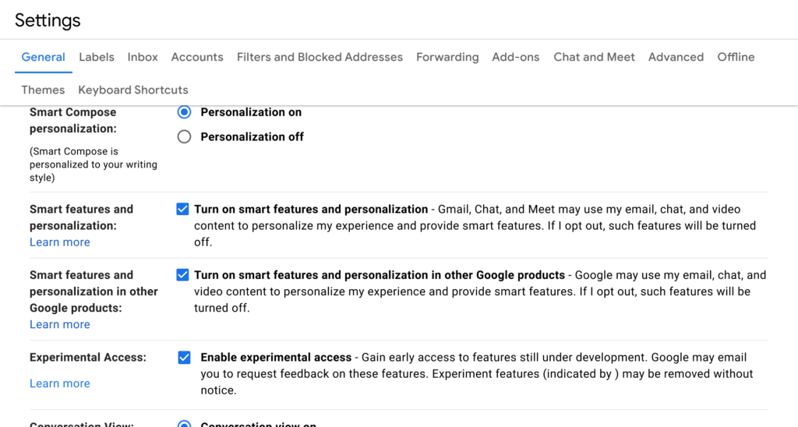798x427 pixels.
Task: Open the Offline tab
Action: pos(736,57)
